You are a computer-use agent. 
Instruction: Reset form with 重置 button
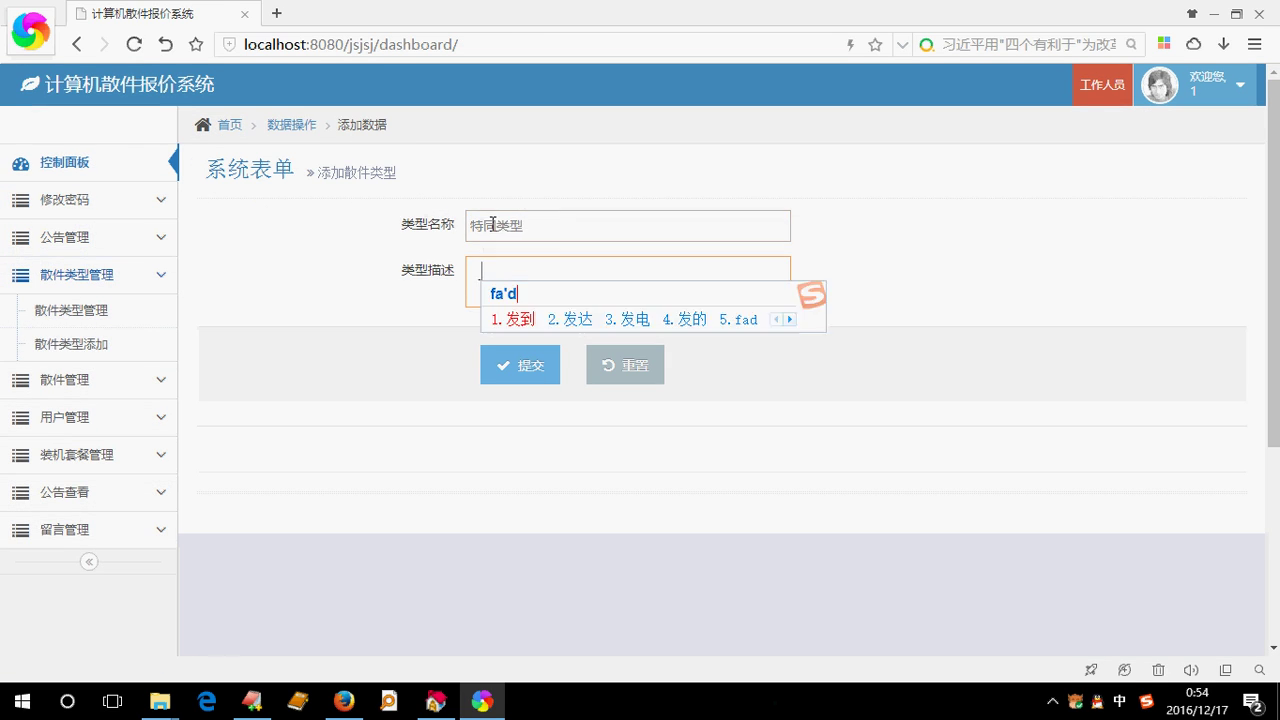coord(625,365)
